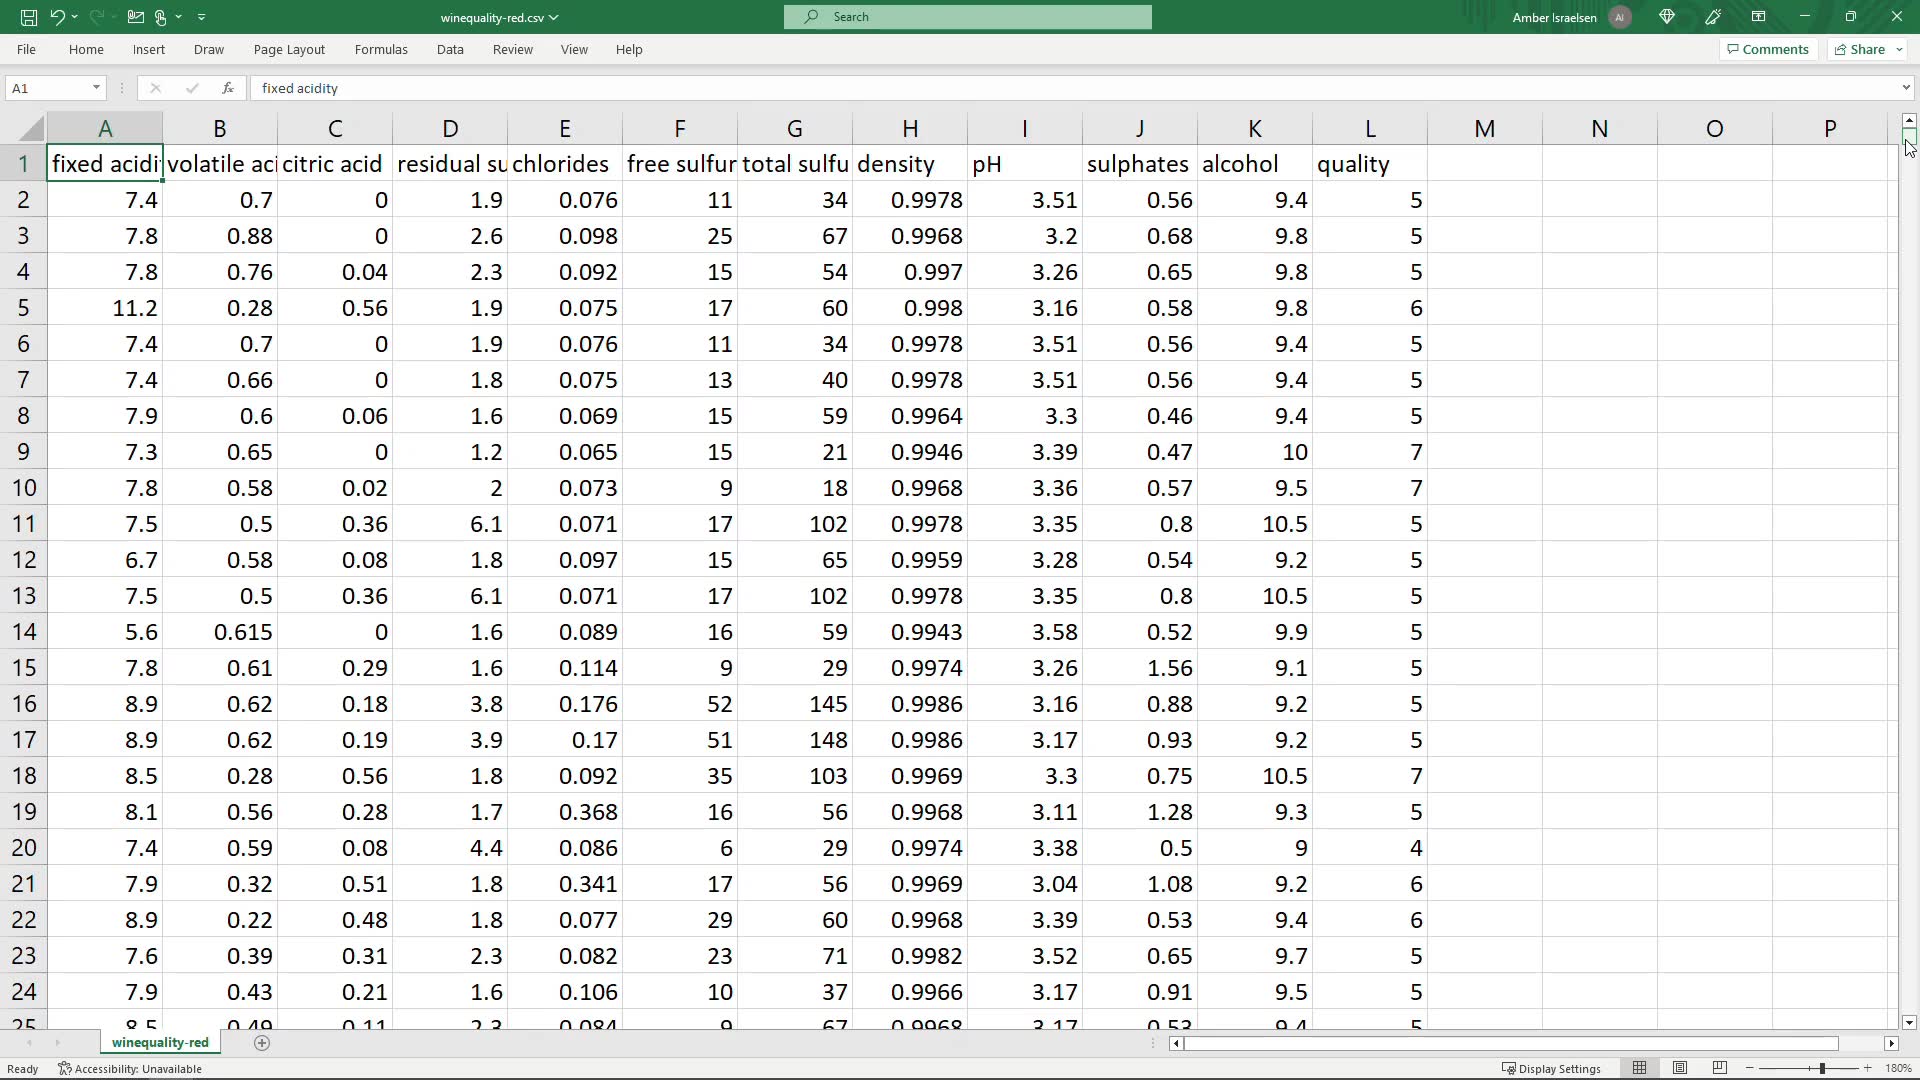This screenshot has height=1080, width=1920.
Task: Open the Share button dropdown arrow
Action: 1899,49
